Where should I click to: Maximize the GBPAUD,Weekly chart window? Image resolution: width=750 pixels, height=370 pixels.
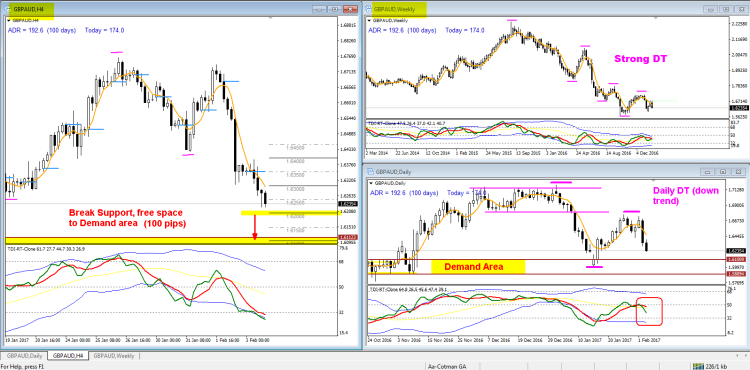click(727, 9)
